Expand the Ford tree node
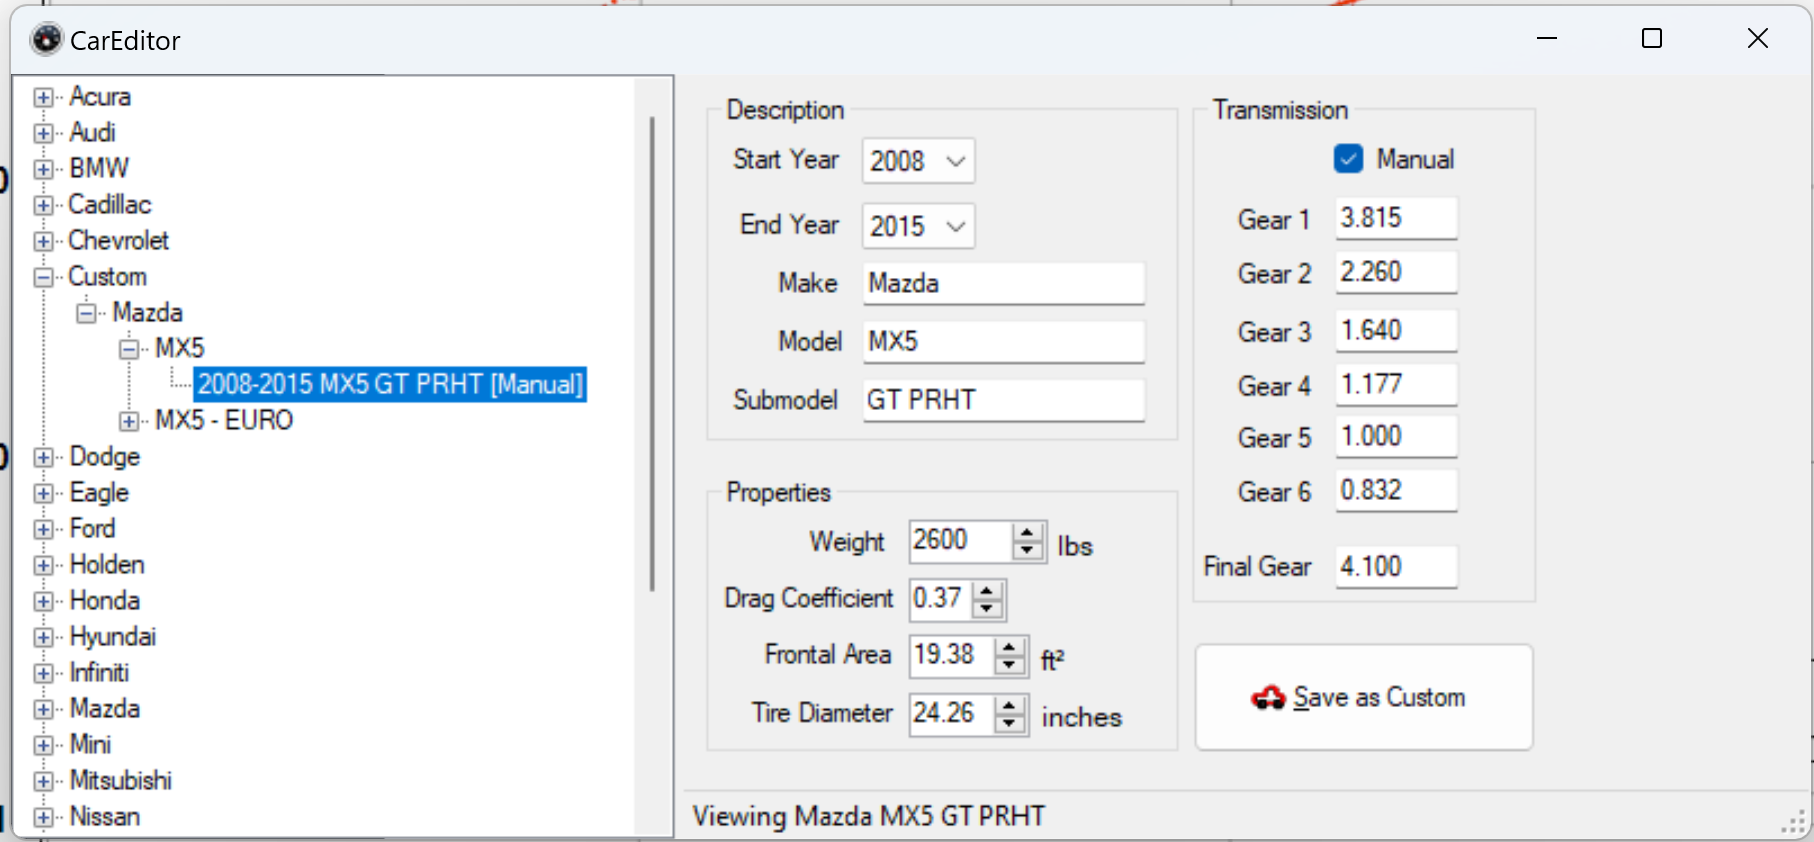The image size is (1814, 842). tap(43, 529)
